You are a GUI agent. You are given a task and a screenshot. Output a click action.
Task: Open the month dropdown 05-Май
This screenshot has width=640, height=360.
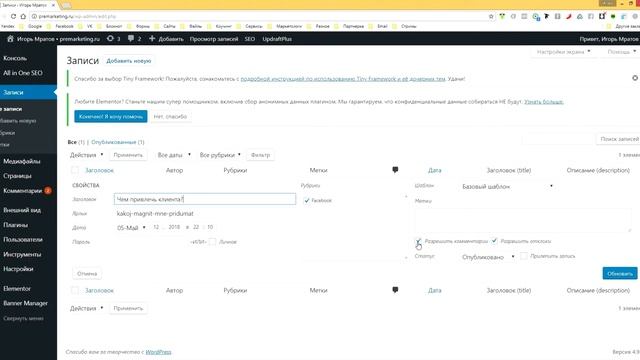tap(131, 228)
